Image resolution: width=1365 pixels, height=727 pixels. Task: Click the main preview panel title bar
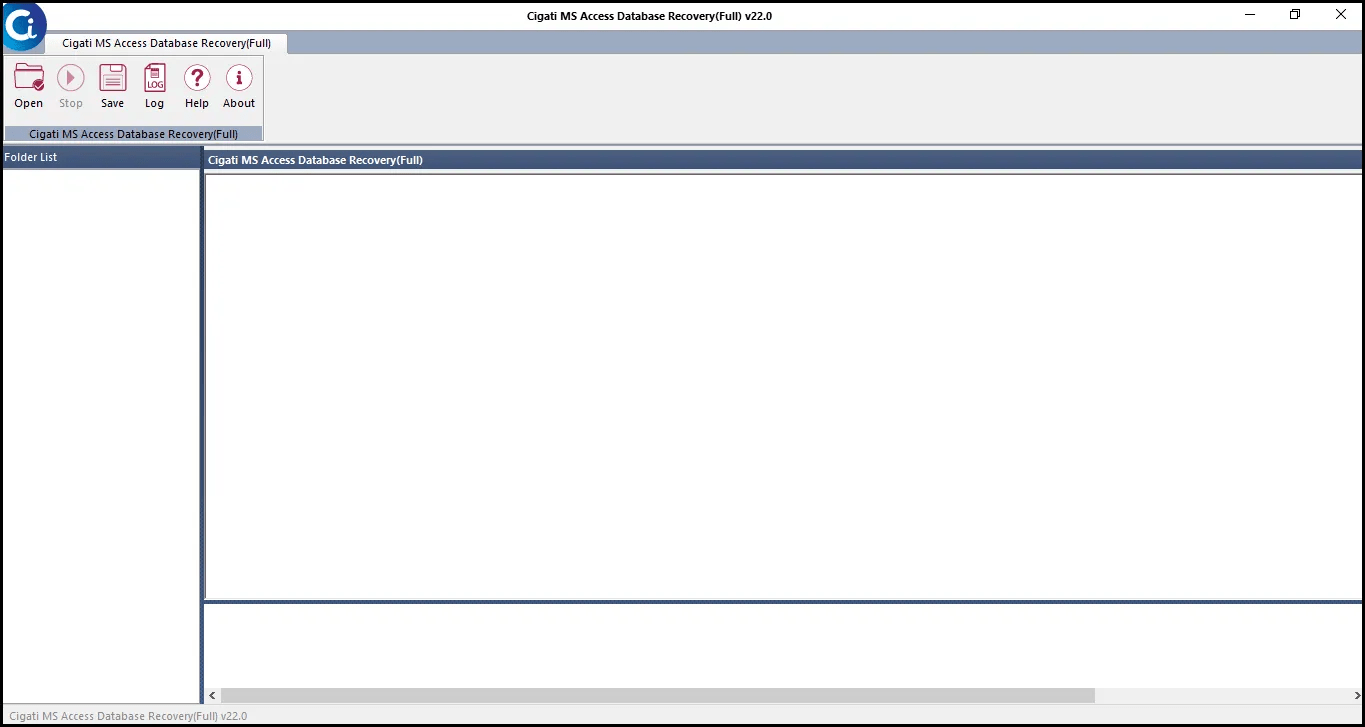[x=783, y=160]
